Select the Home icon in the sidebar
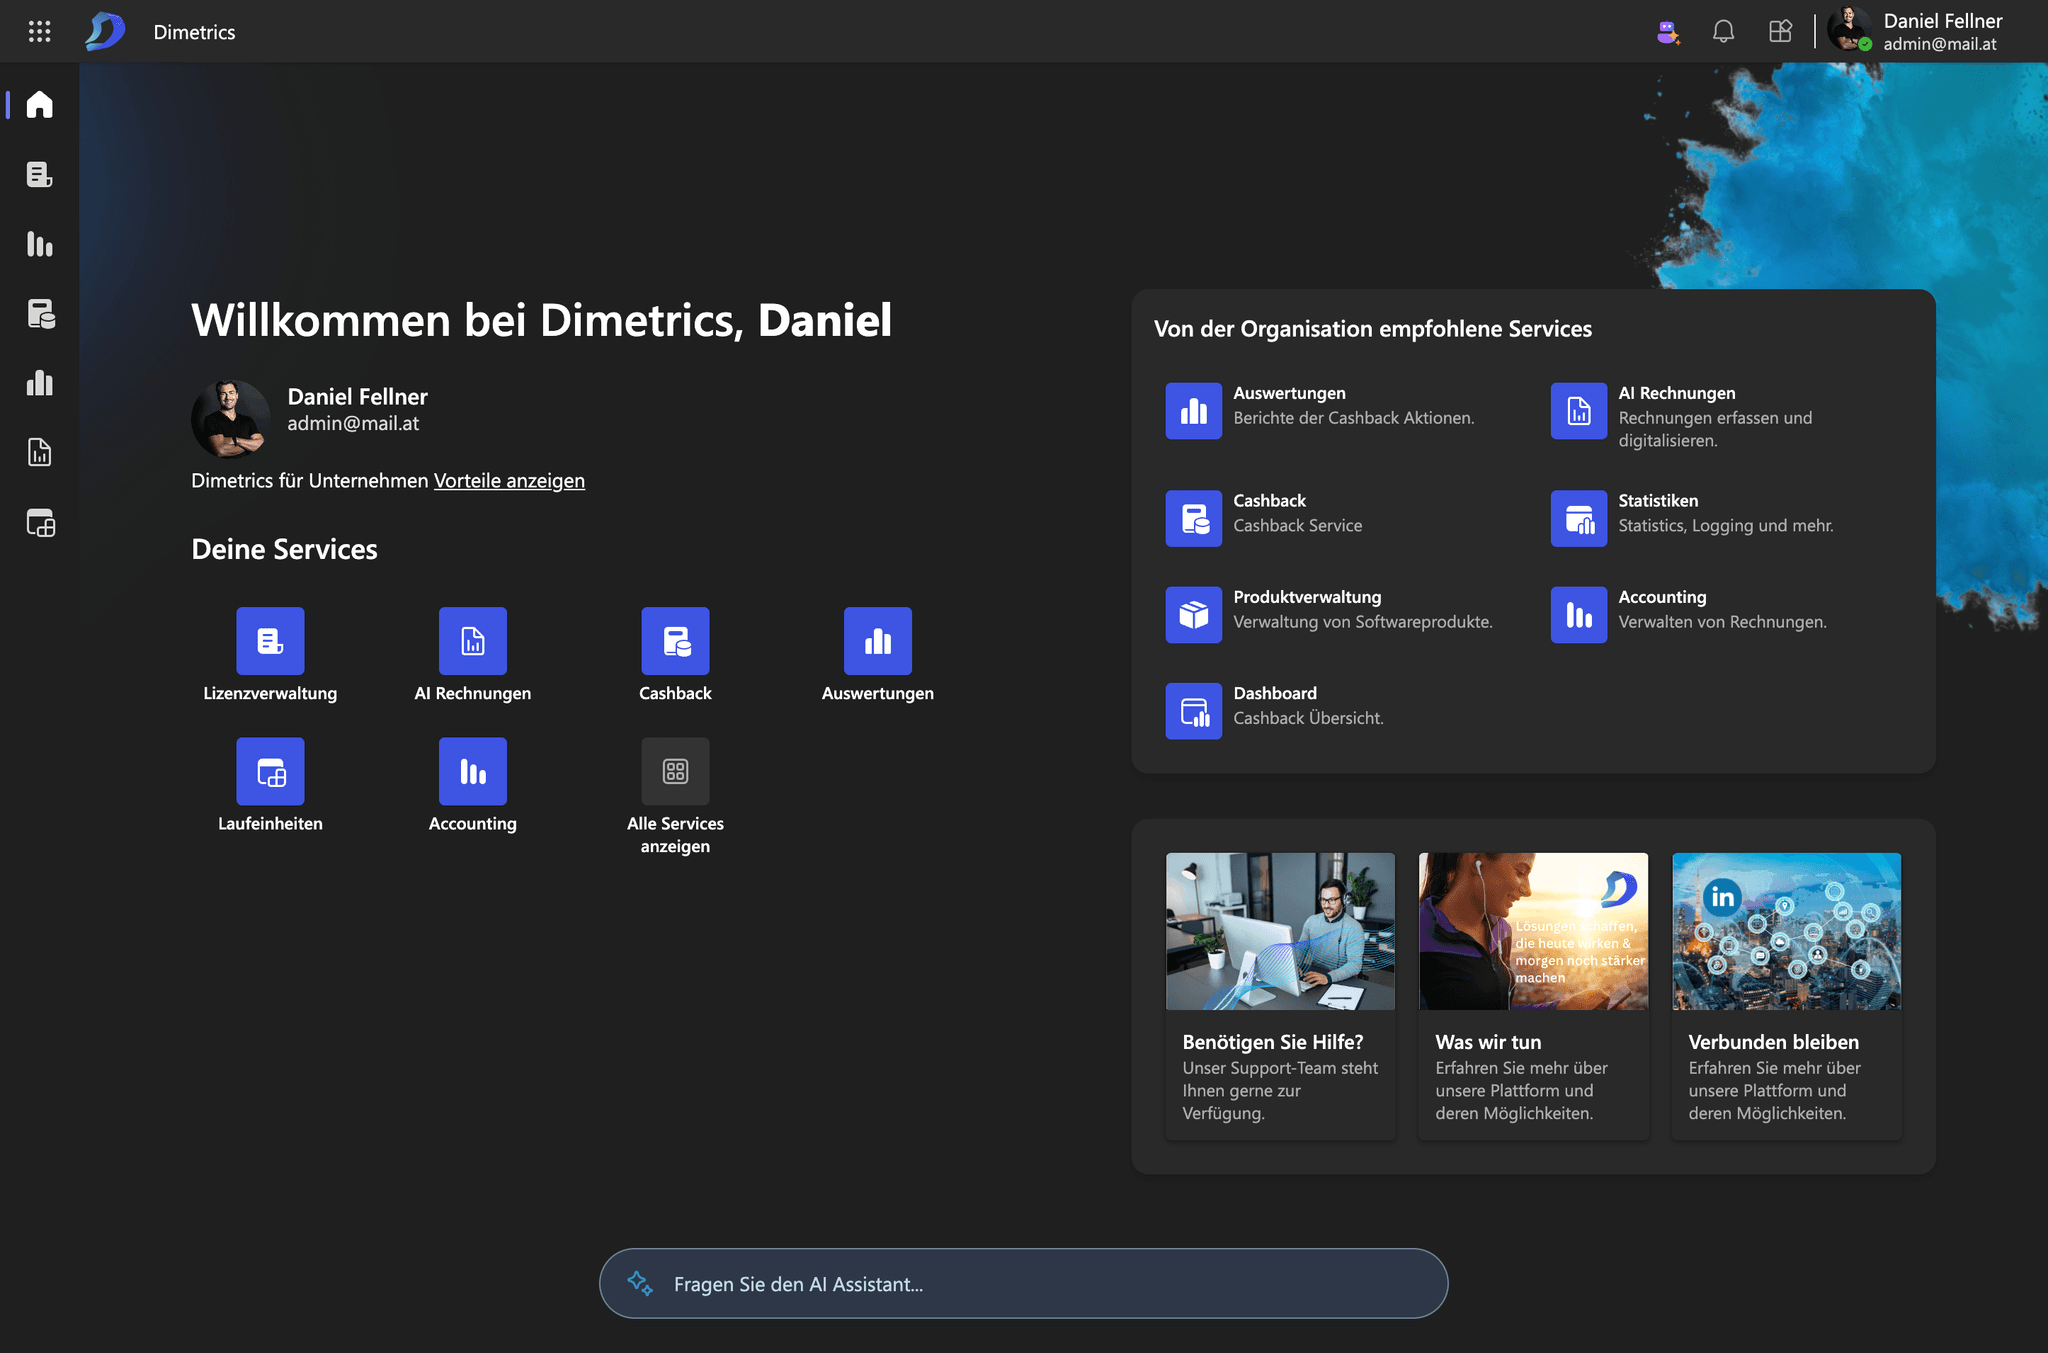This screenshot has height=1353, width=2048. pos(38,103)
